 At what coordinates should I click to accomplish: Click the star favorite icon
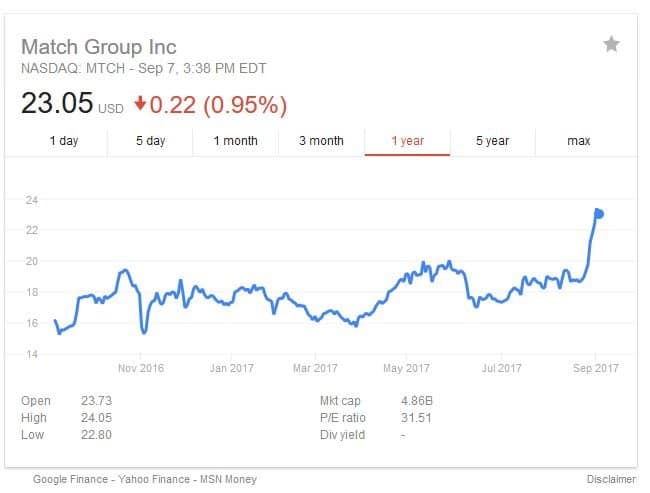click(x=611, y=44)
